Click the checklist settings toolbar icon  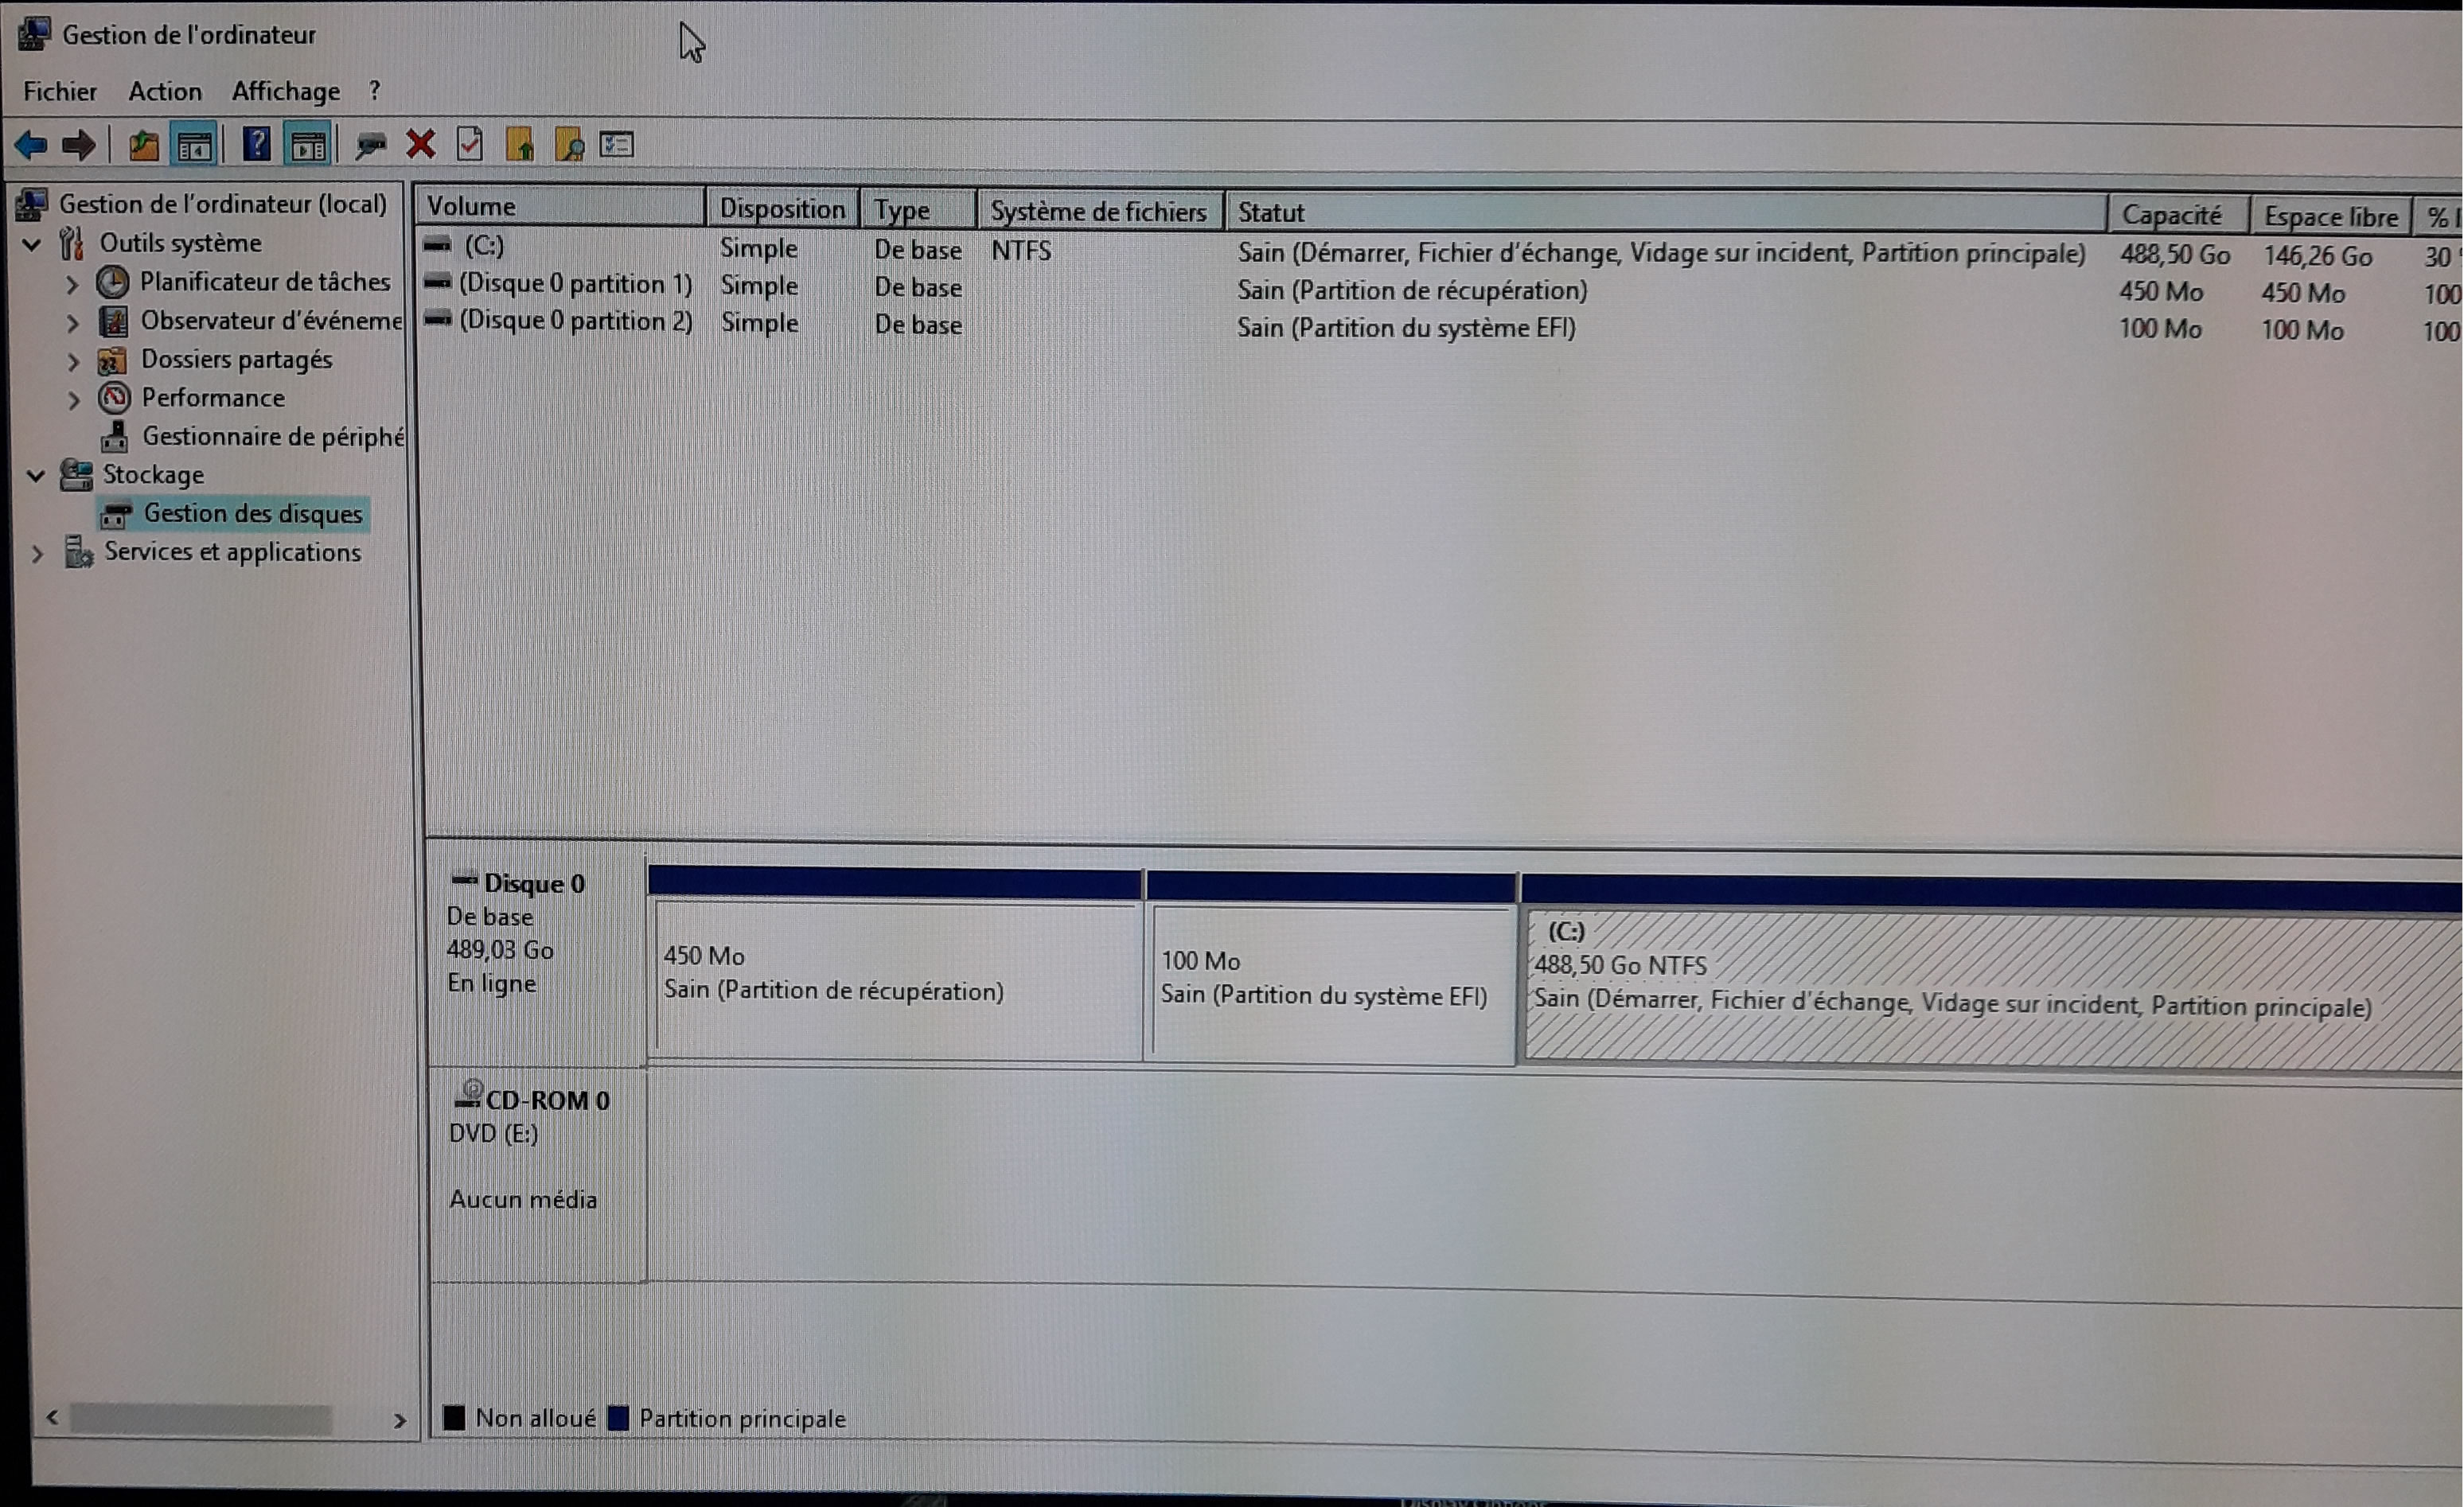pos(617,146)
